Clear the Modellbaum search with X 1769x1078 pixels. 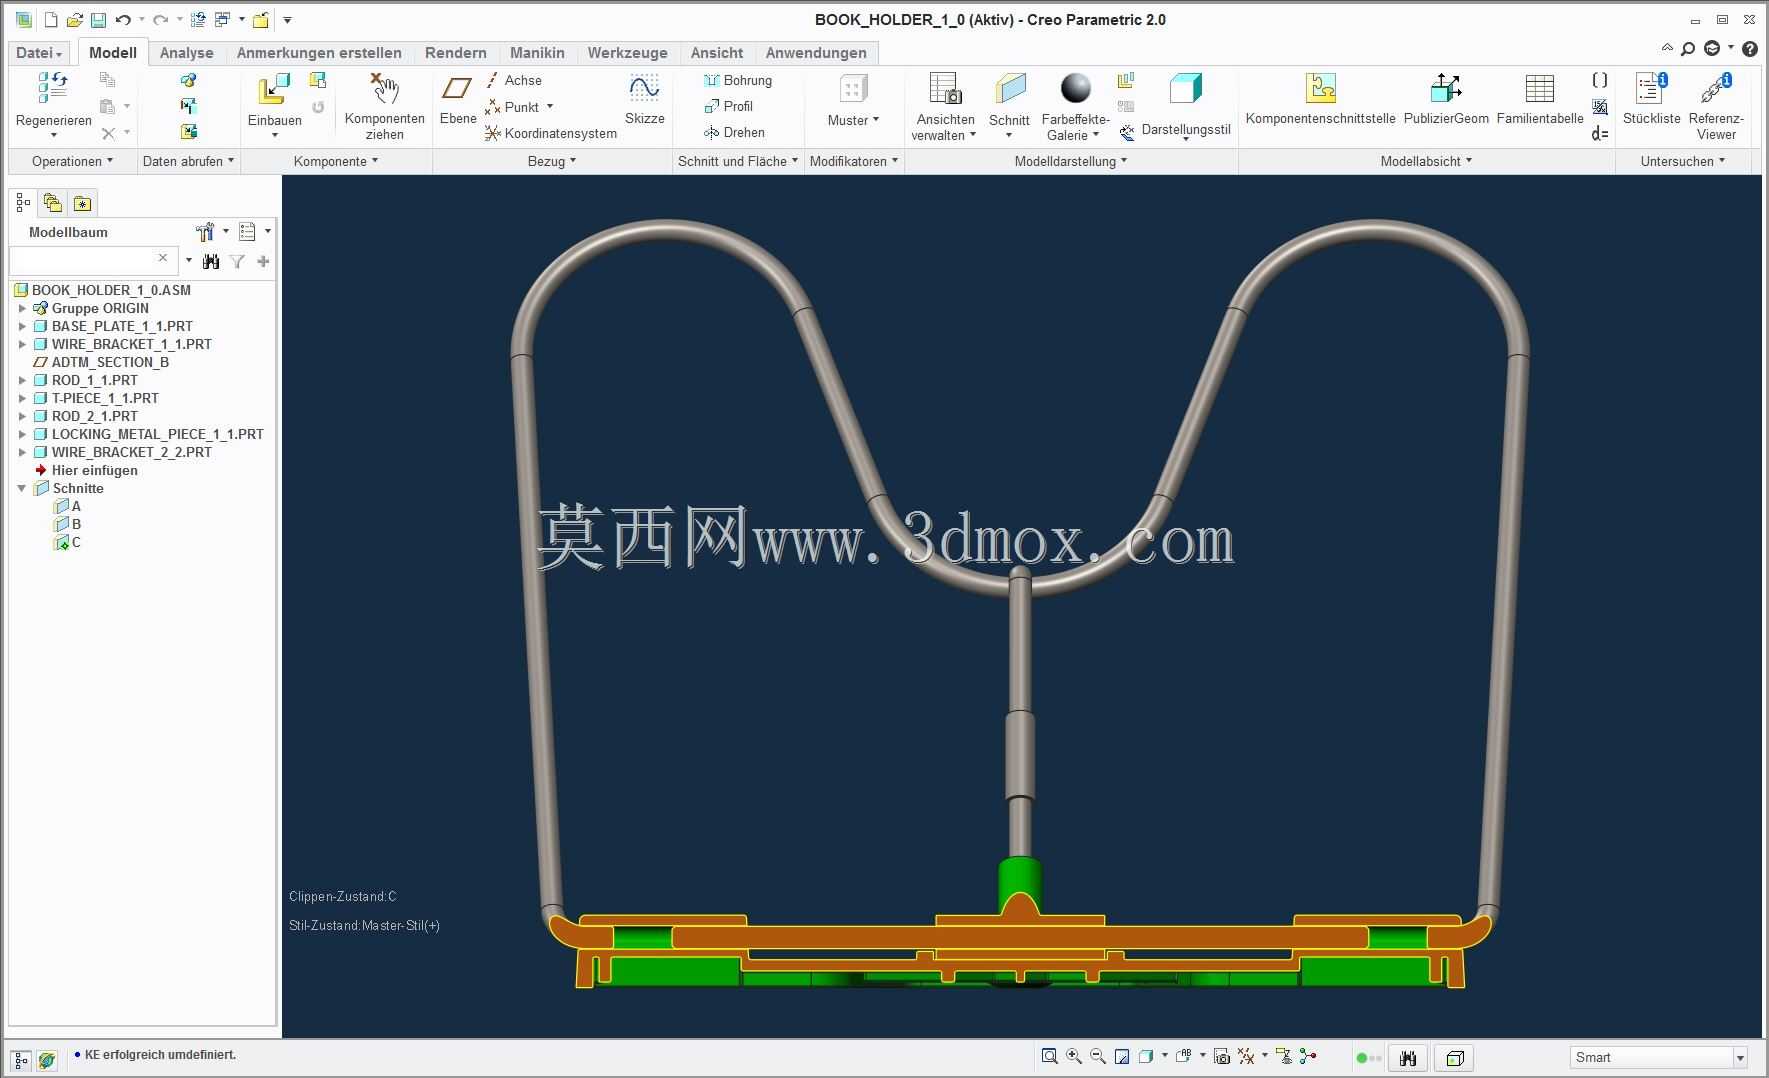[x=163, y=258]
